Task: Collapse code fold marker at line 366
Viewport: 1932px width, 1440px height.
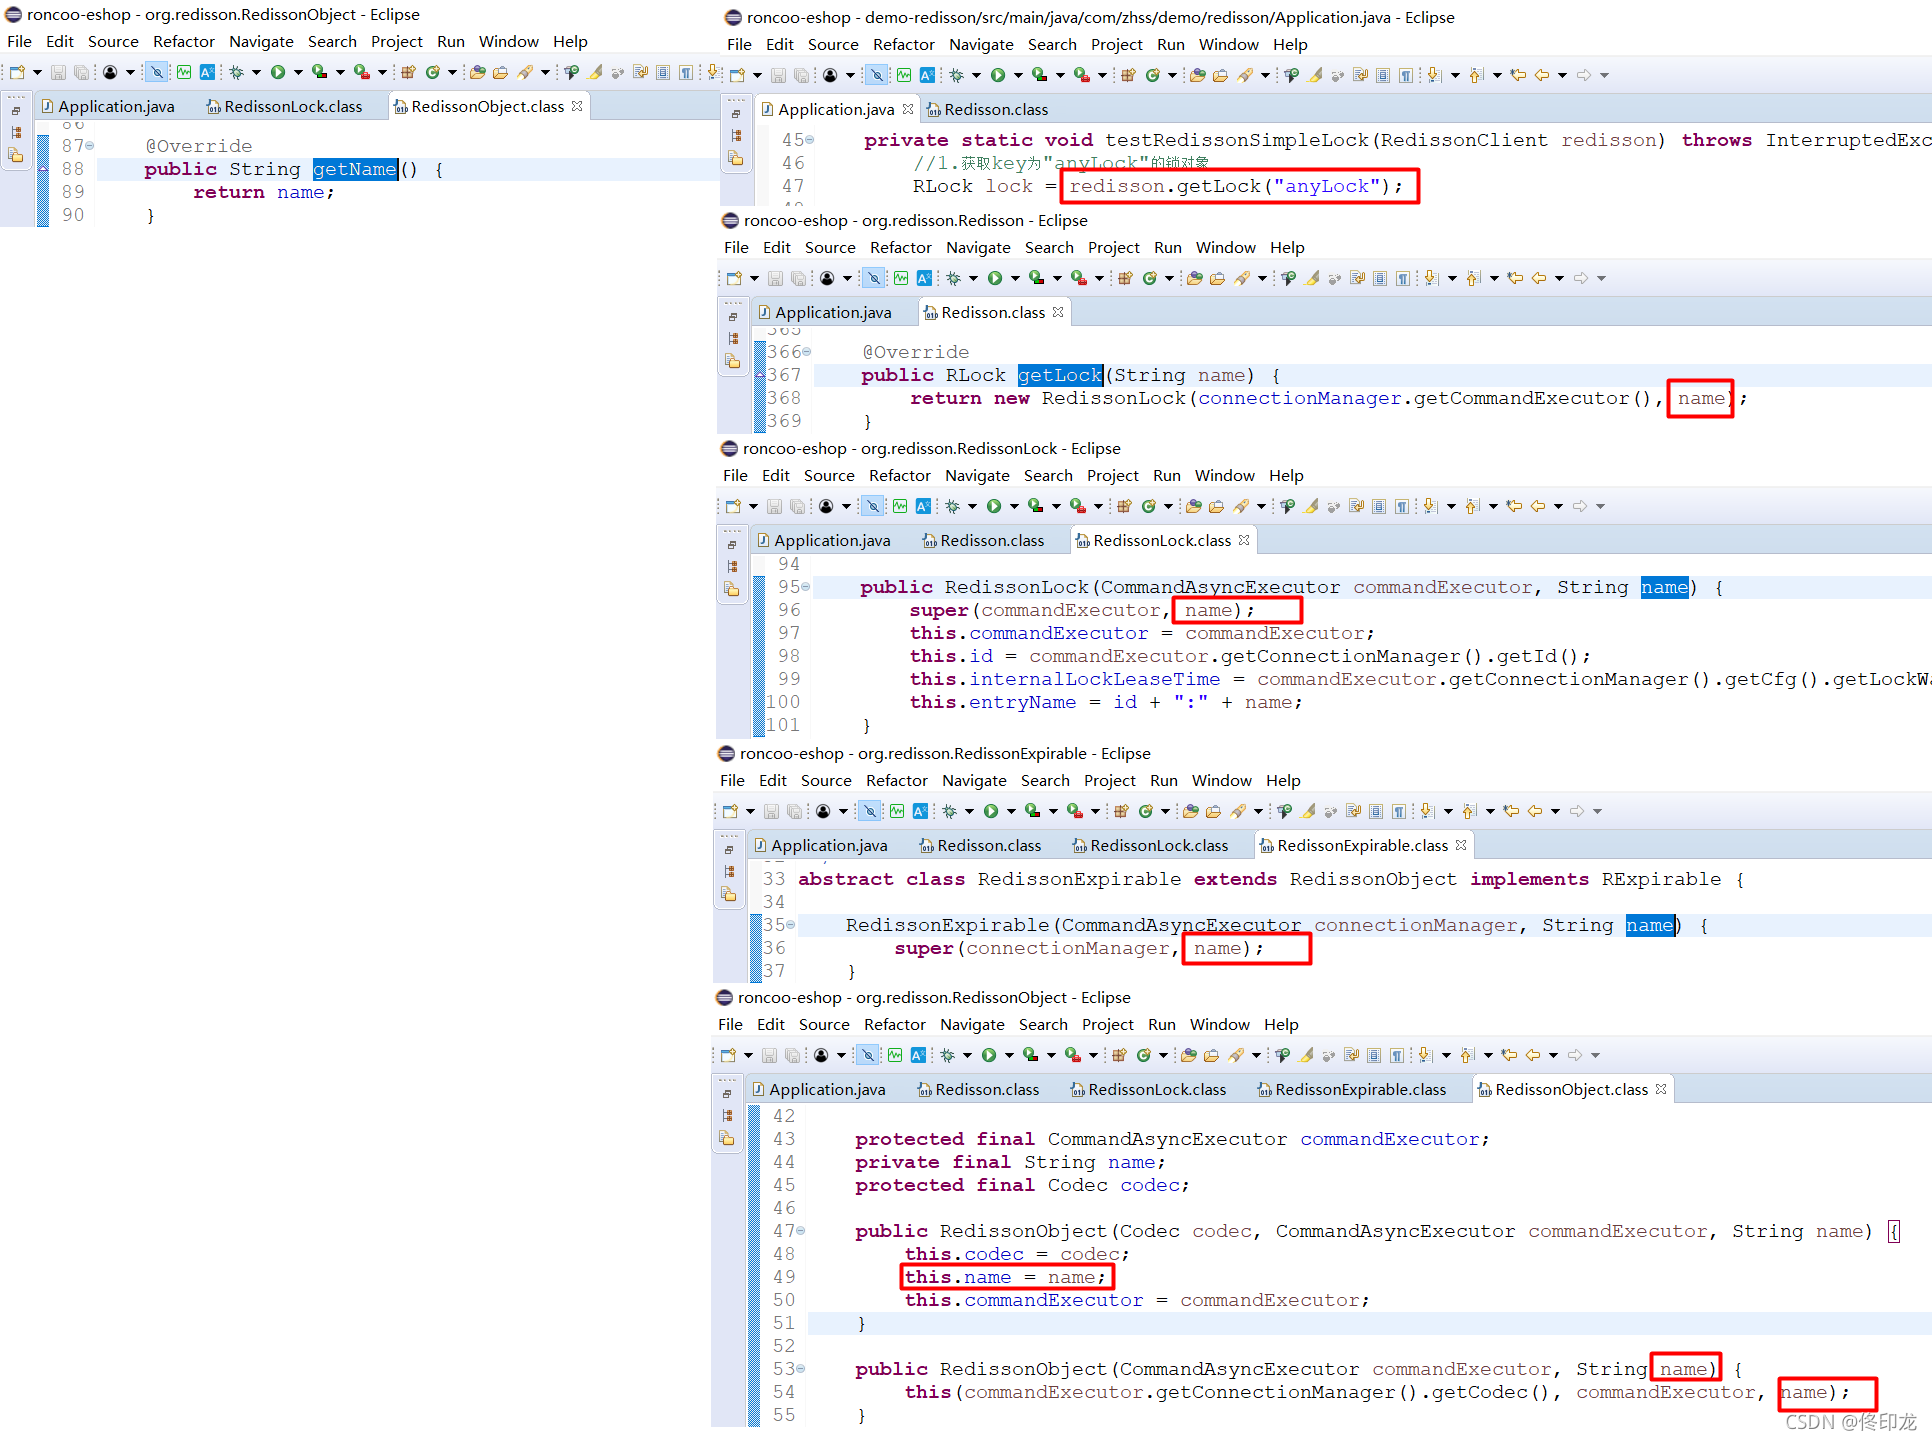Action: pos(807,352)
